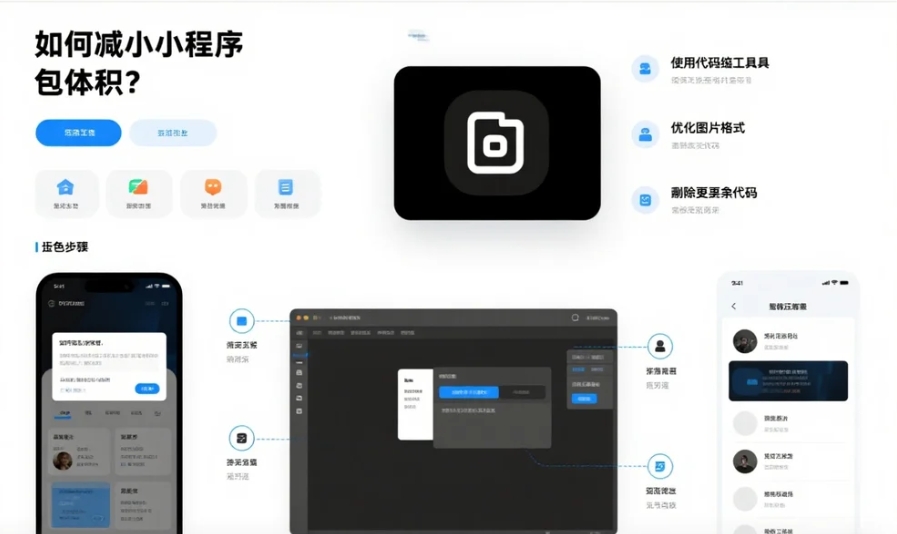Image resolution: width=897 pixels, height=534 pixels.
Task: Click the small blue button in desktop right panel
Action: pos(583,399)
